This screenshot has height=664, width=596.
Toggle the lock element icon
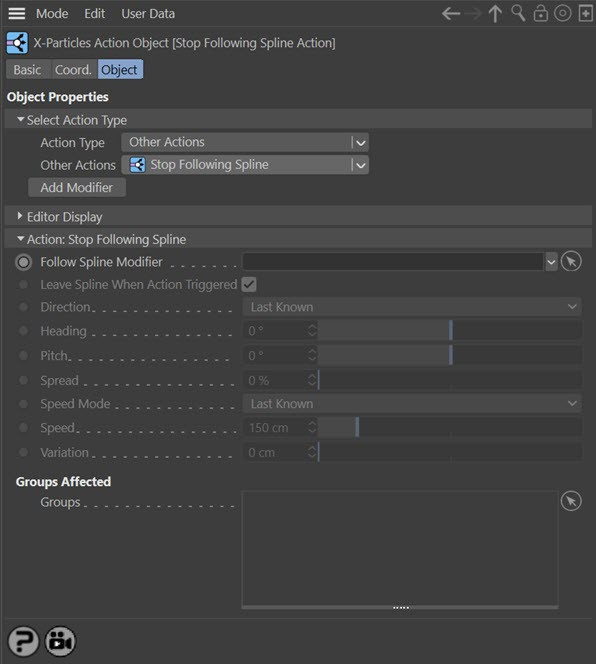click(541, 14)
